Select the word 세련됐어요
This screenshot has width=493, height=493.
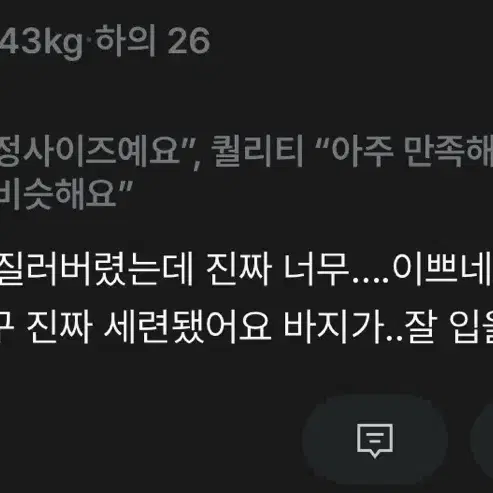click(188, 327)
